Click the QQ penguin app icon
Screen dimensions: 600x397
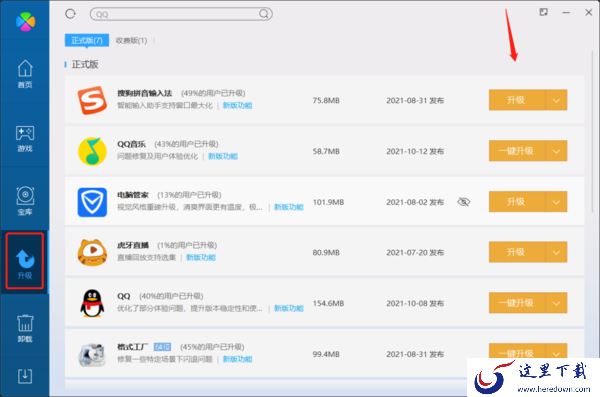(x=92, y=303)
